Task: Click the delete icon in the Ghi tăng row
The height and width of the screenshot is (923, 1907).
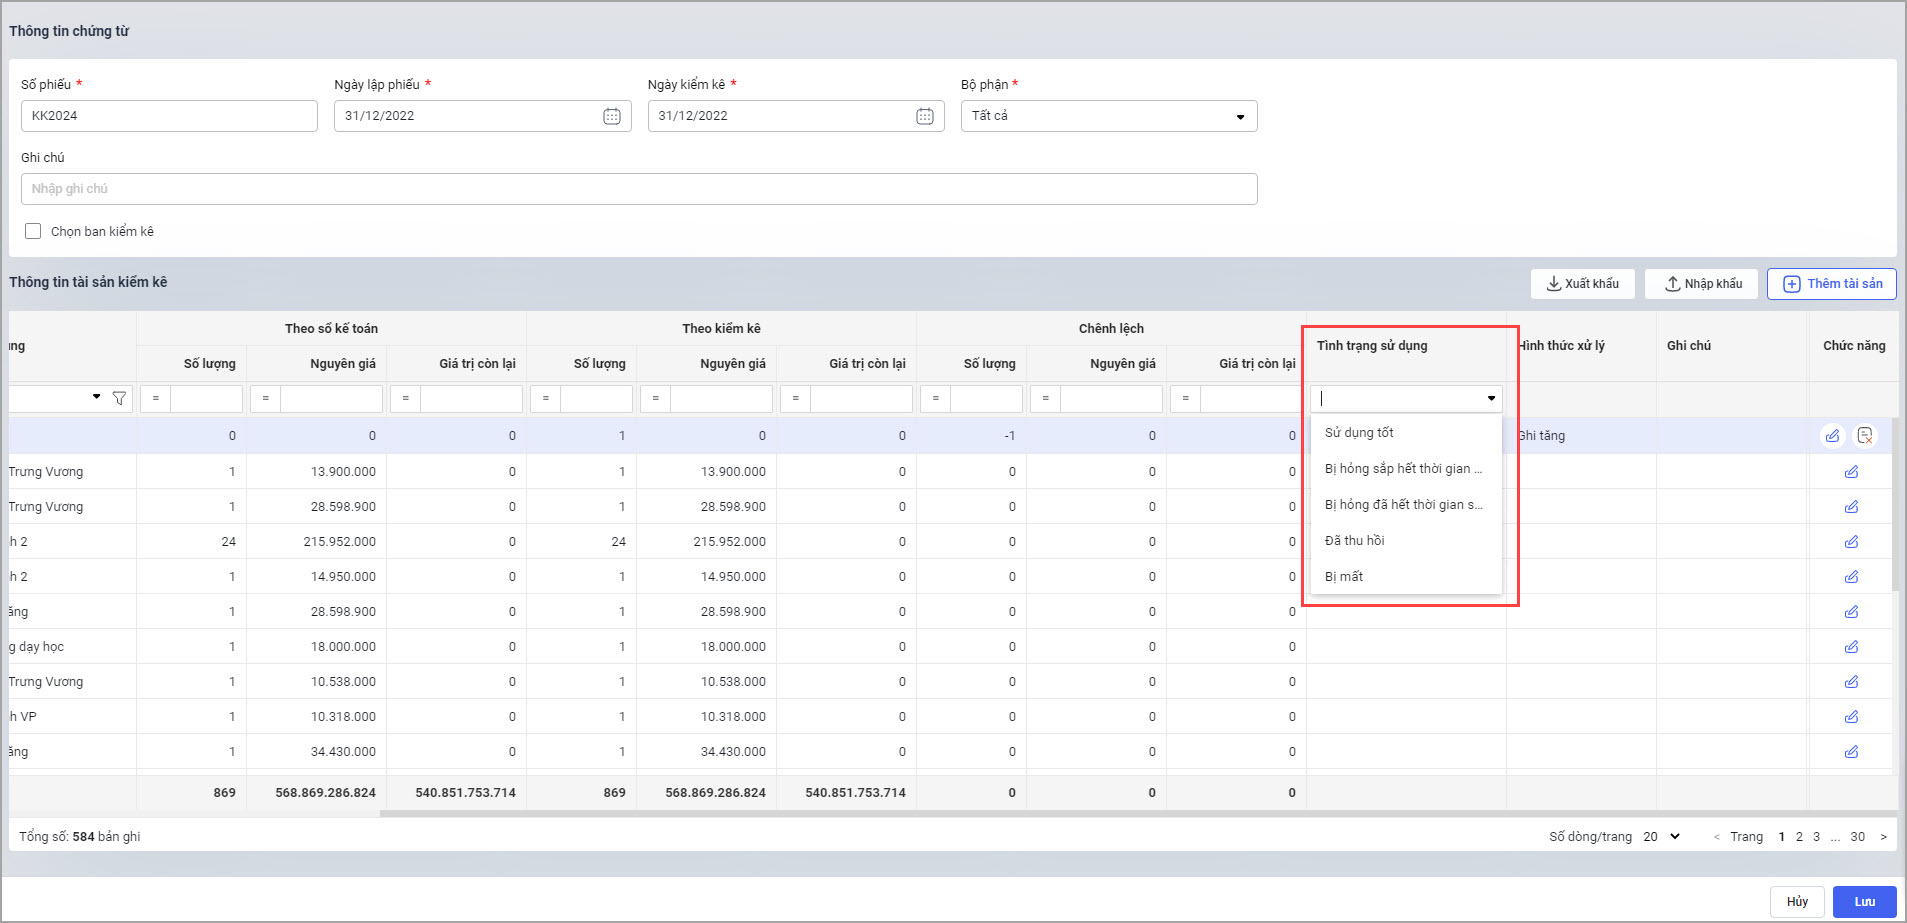Action: pos(1864,435)
